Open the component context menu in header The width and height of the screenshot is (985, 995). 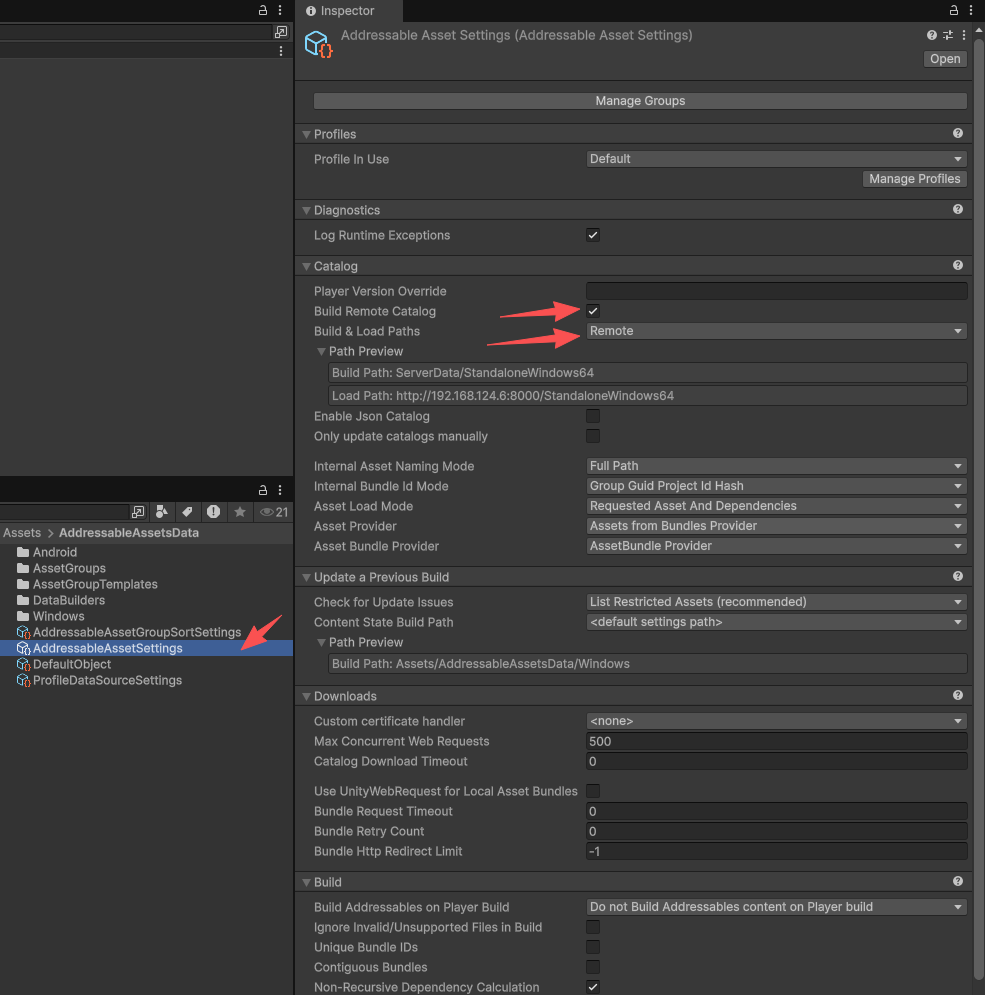click(963, 36)
